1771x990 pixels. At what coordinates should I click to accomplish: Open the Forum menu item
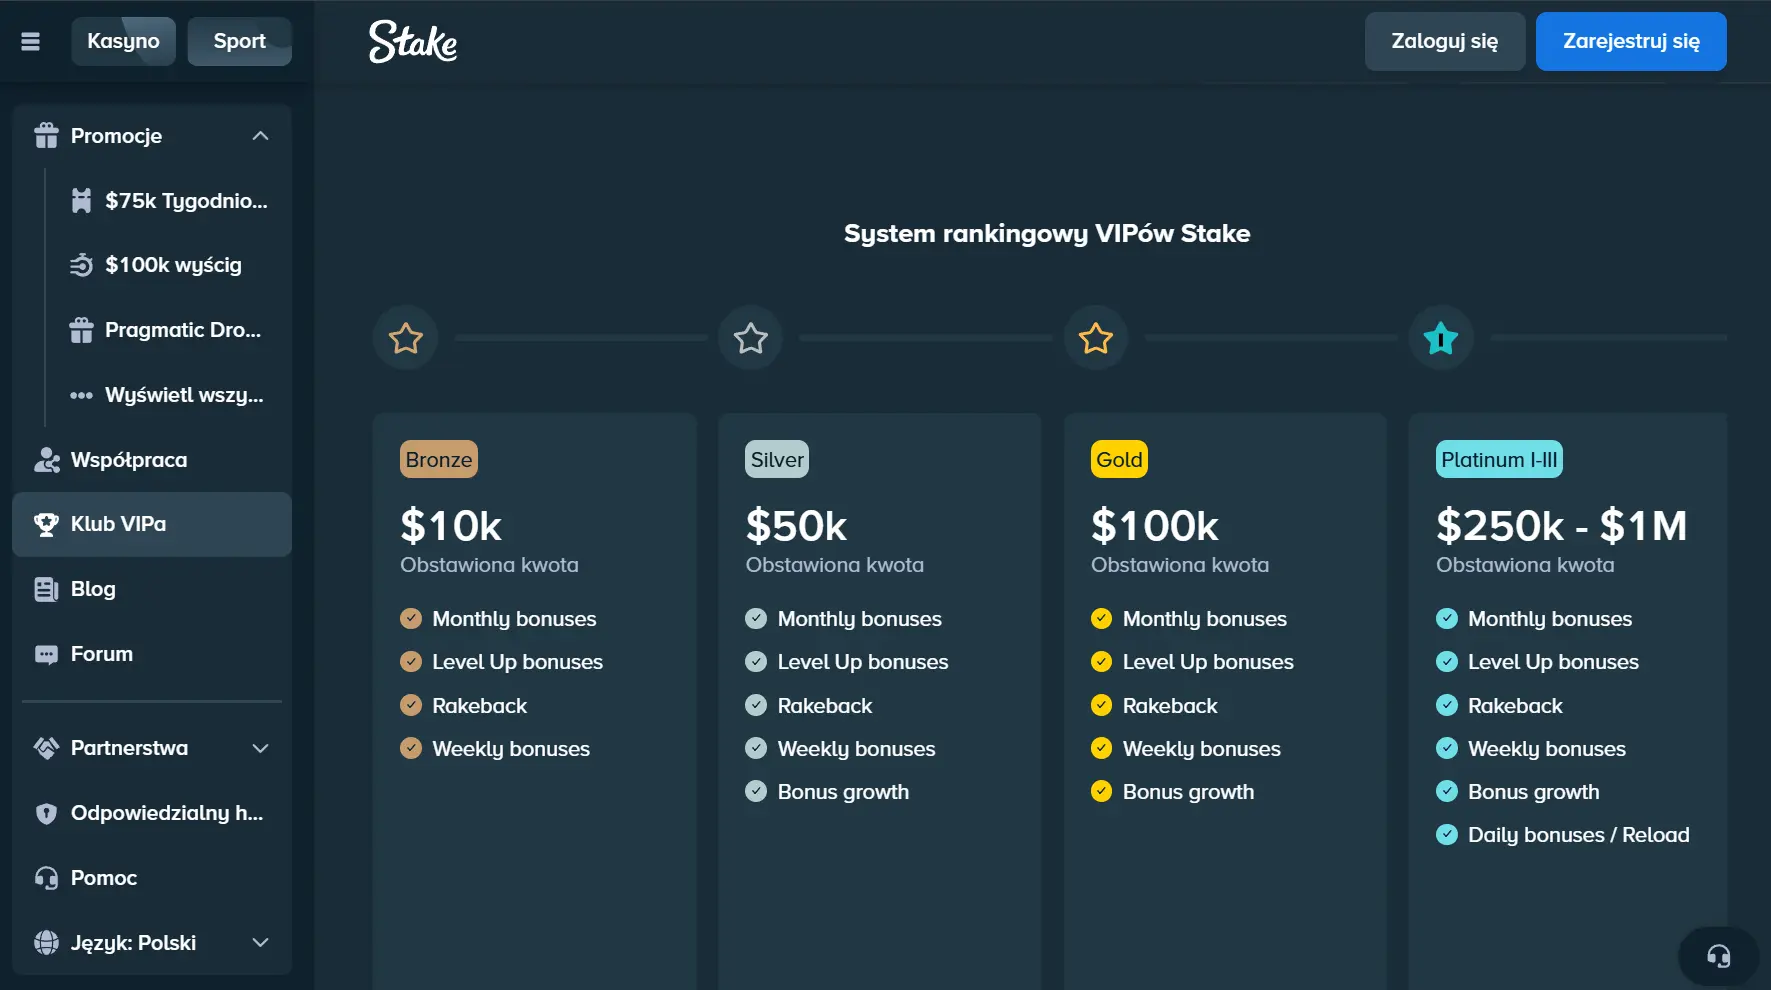click(x=152, y=654)
